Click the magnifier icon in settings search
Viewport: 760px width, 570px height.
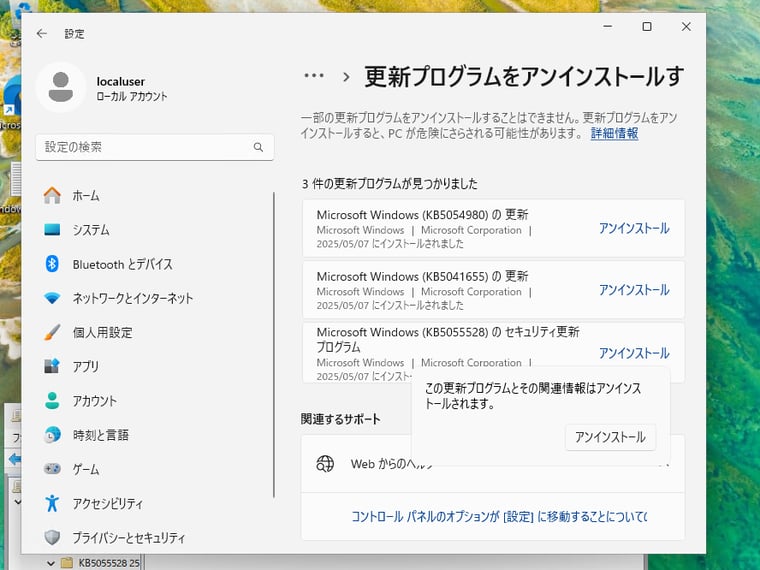coord(258,147)
